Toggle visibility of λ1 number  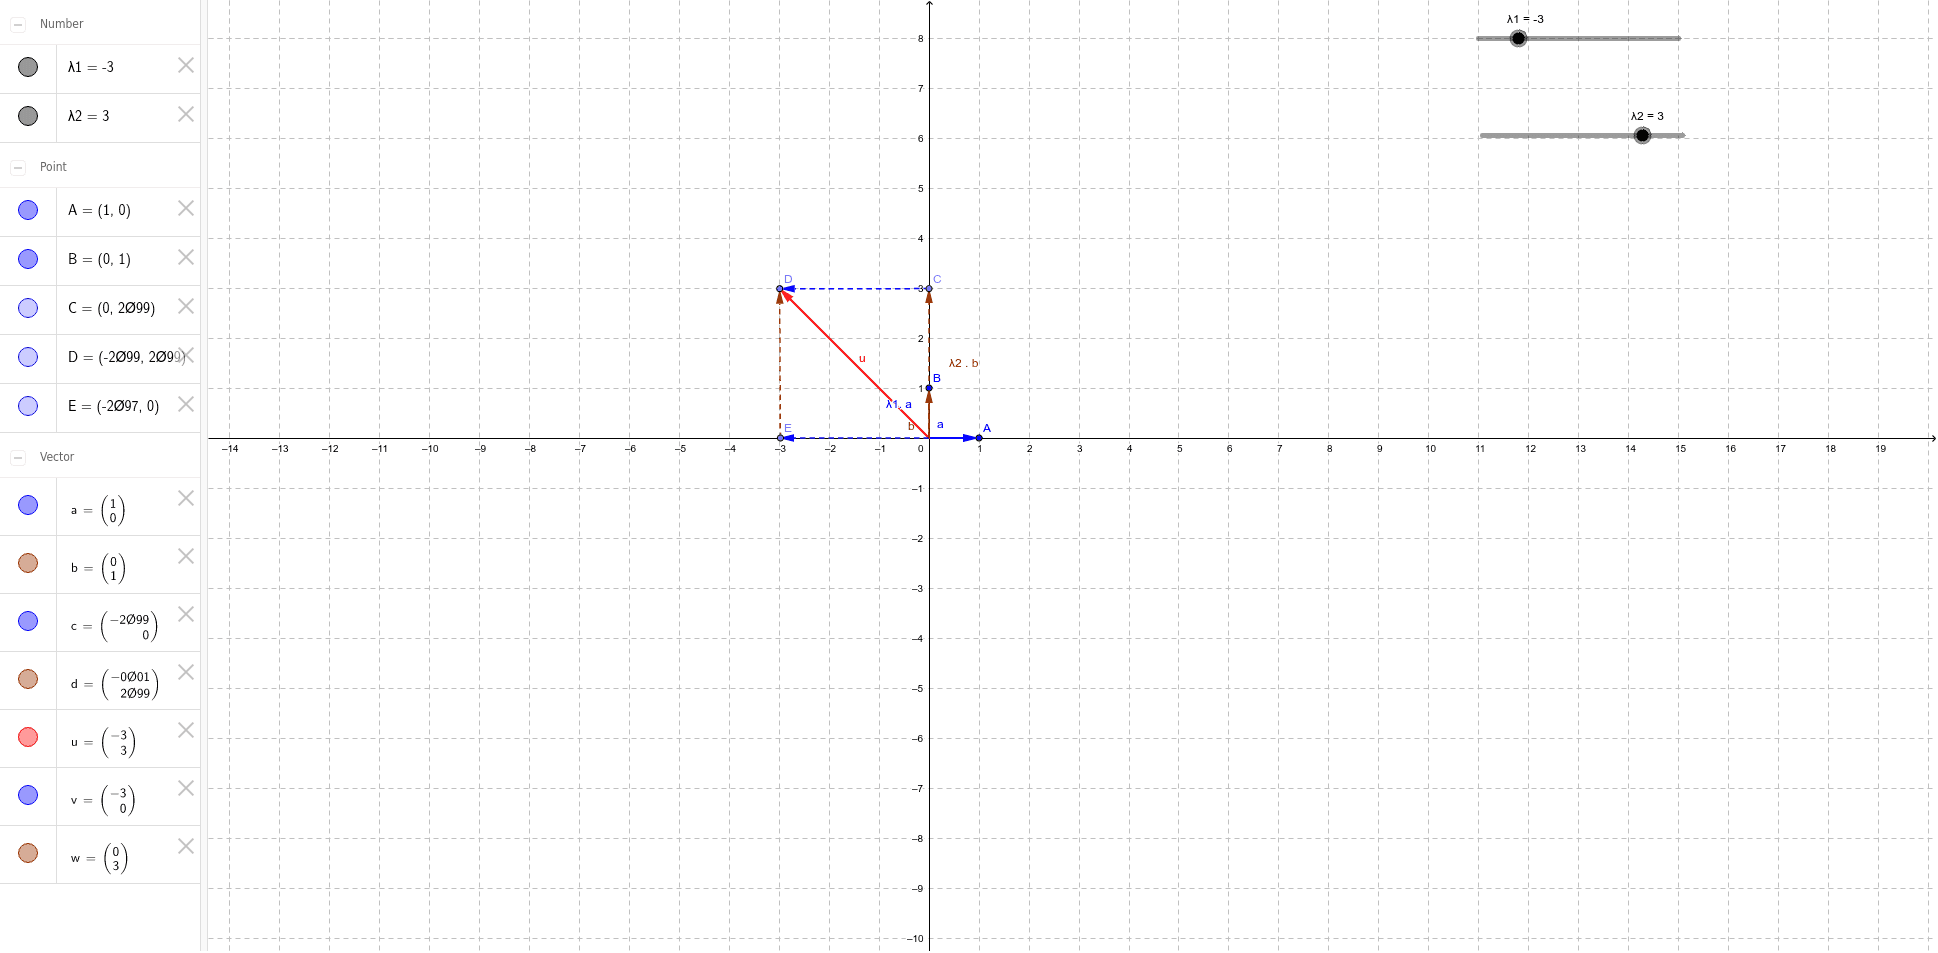28,67
